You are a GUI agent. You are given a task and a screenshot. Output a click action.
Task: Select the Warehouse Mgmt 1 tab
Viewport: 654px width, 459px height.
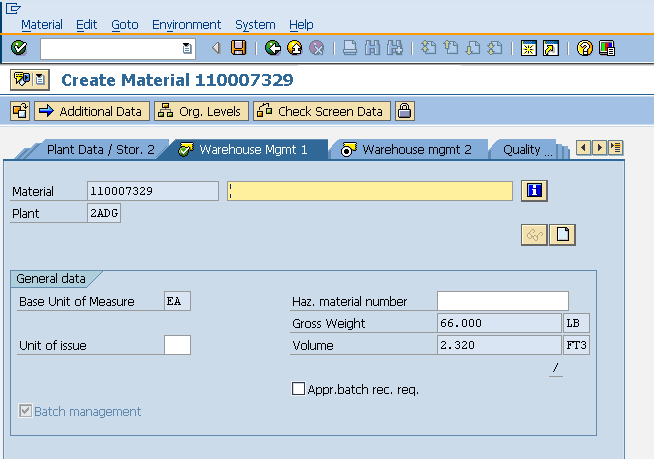[248, 149]
